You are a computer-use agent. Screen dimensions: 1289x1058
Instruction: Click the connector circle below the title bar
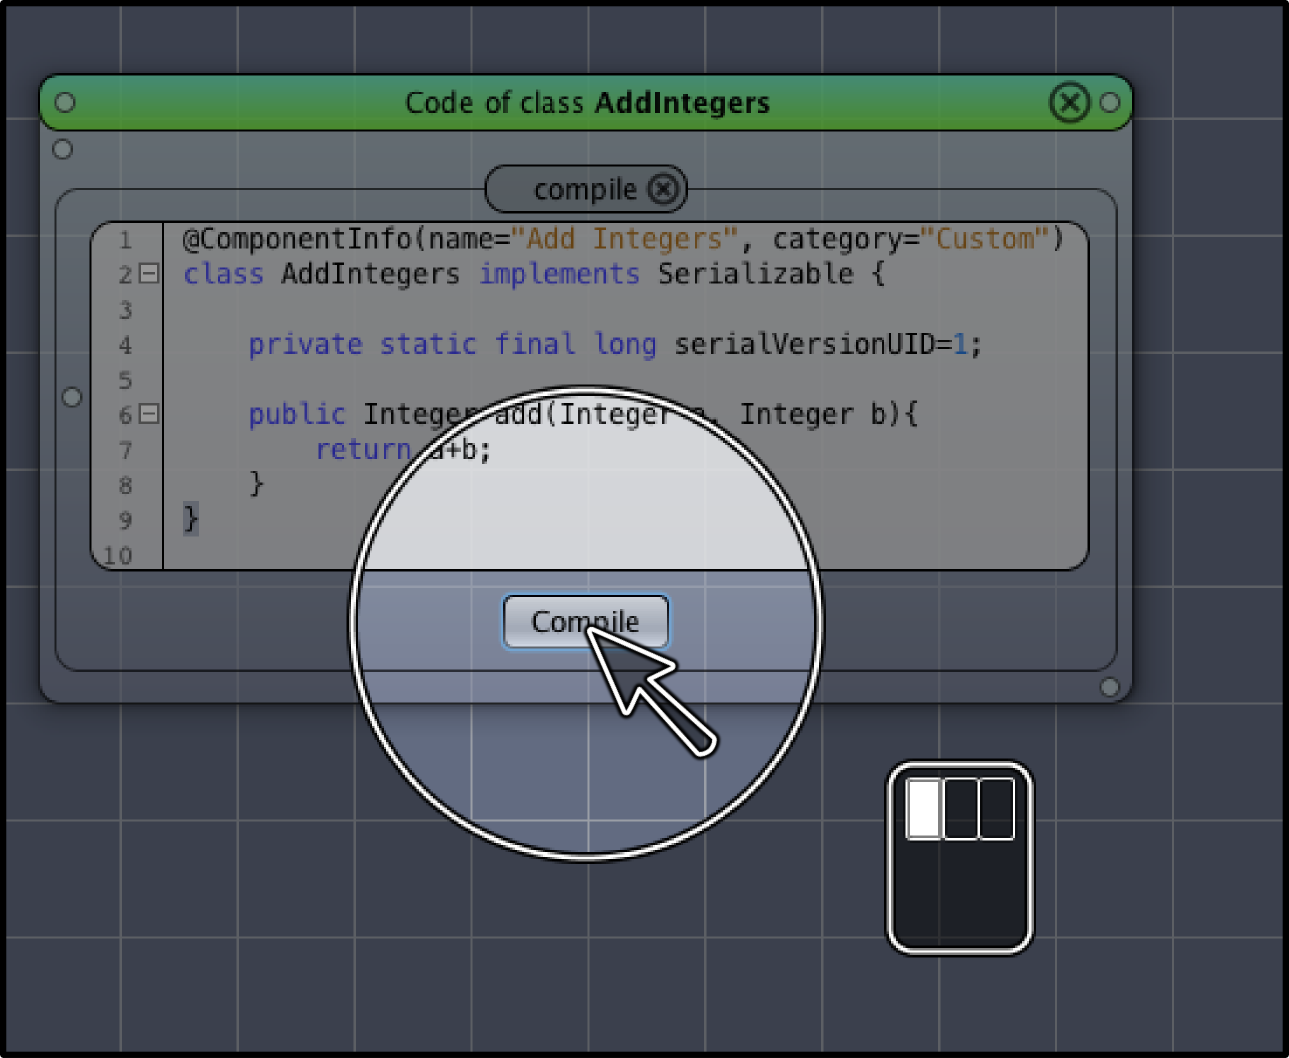pyautogui.click(x=63, y=149)
